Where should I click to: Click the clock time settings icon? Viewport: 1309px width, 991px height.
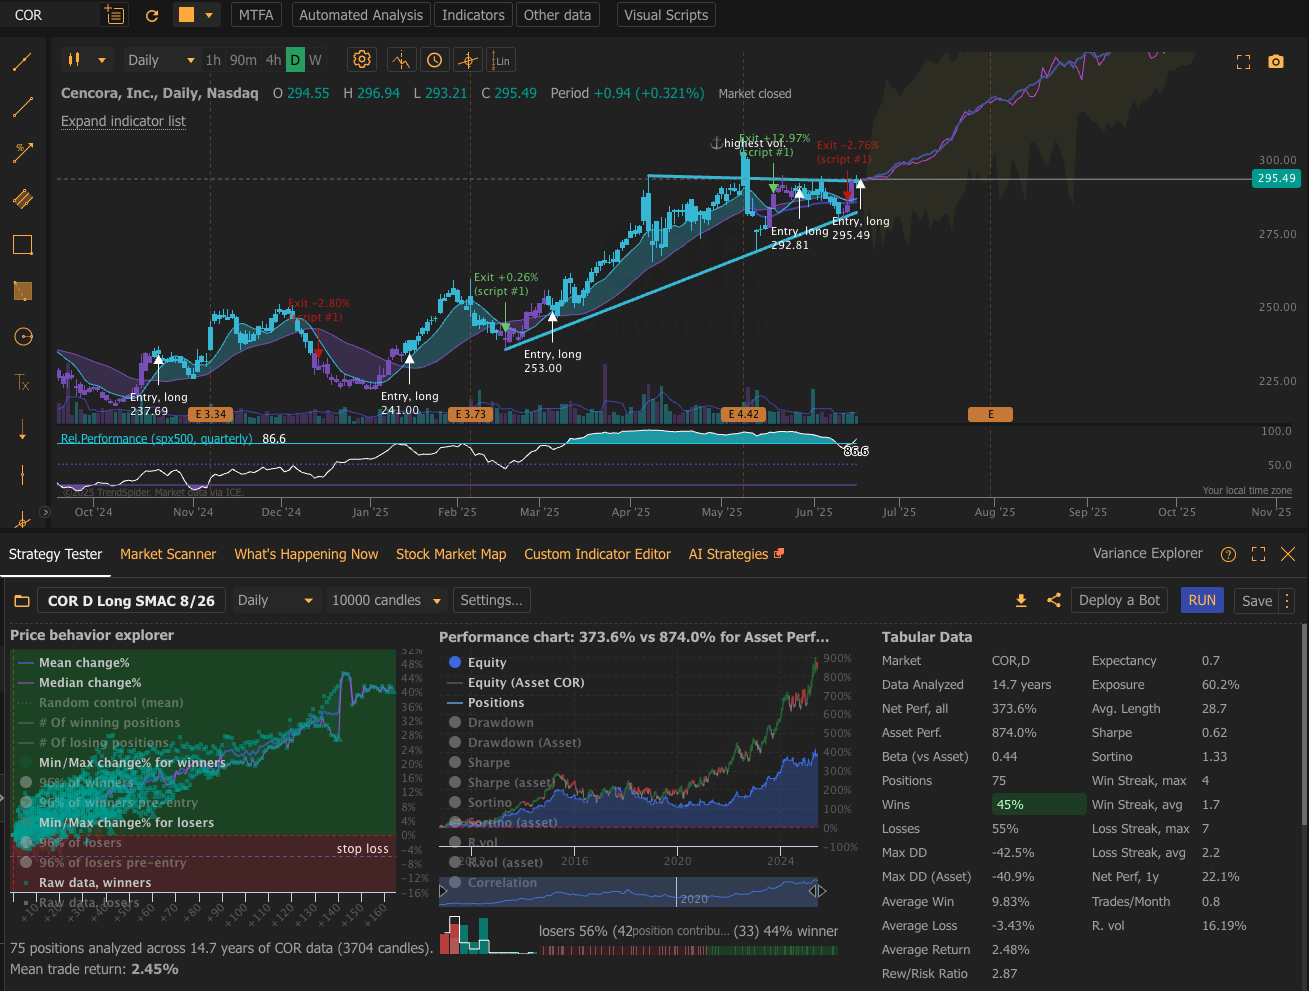(434, 60)
